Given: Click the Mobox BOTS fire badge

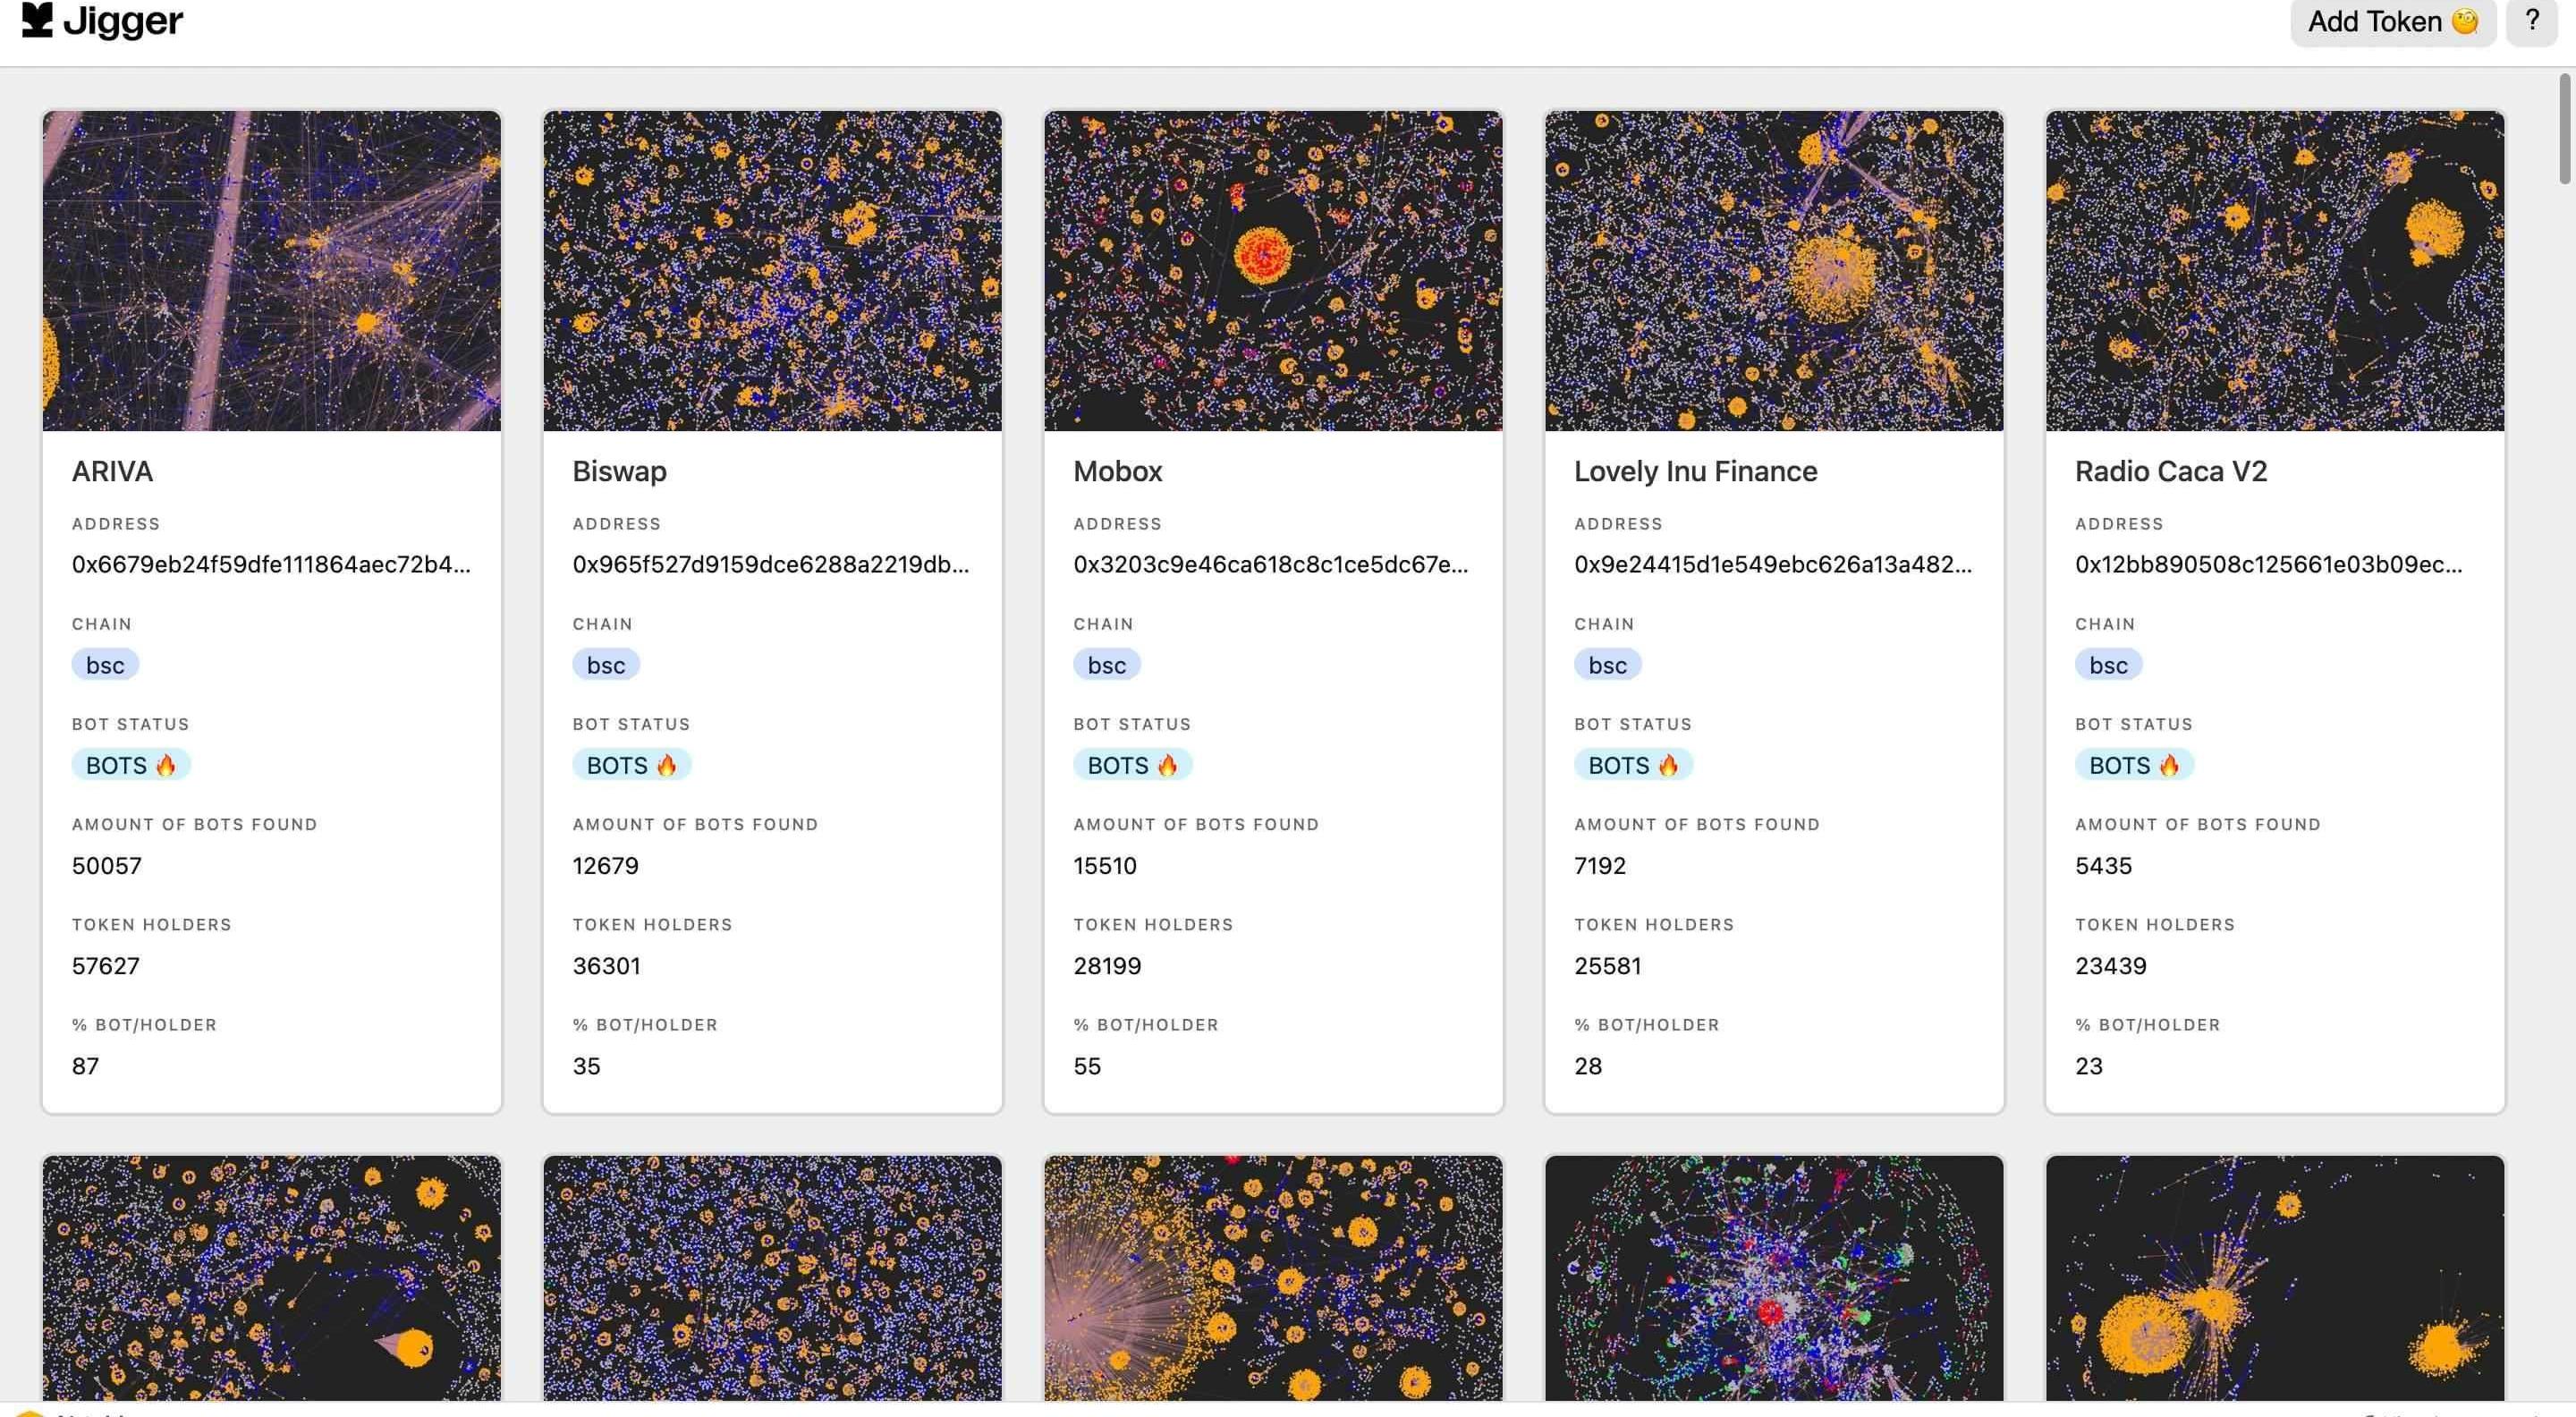Looking at the screenshot, I should 1132,765.
